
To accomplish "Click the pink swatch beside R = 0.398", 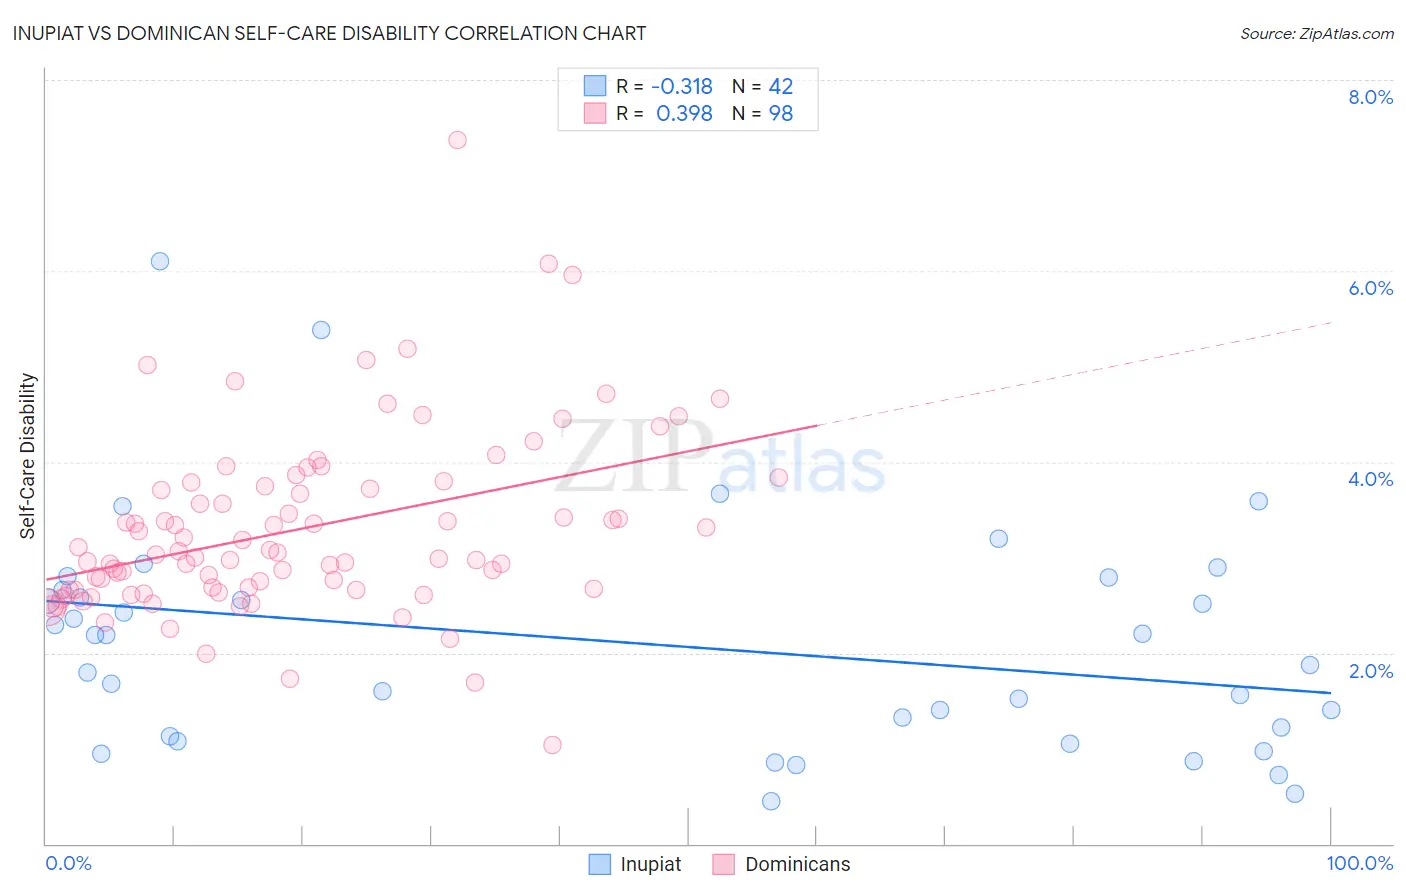I will tap(595, 113).
